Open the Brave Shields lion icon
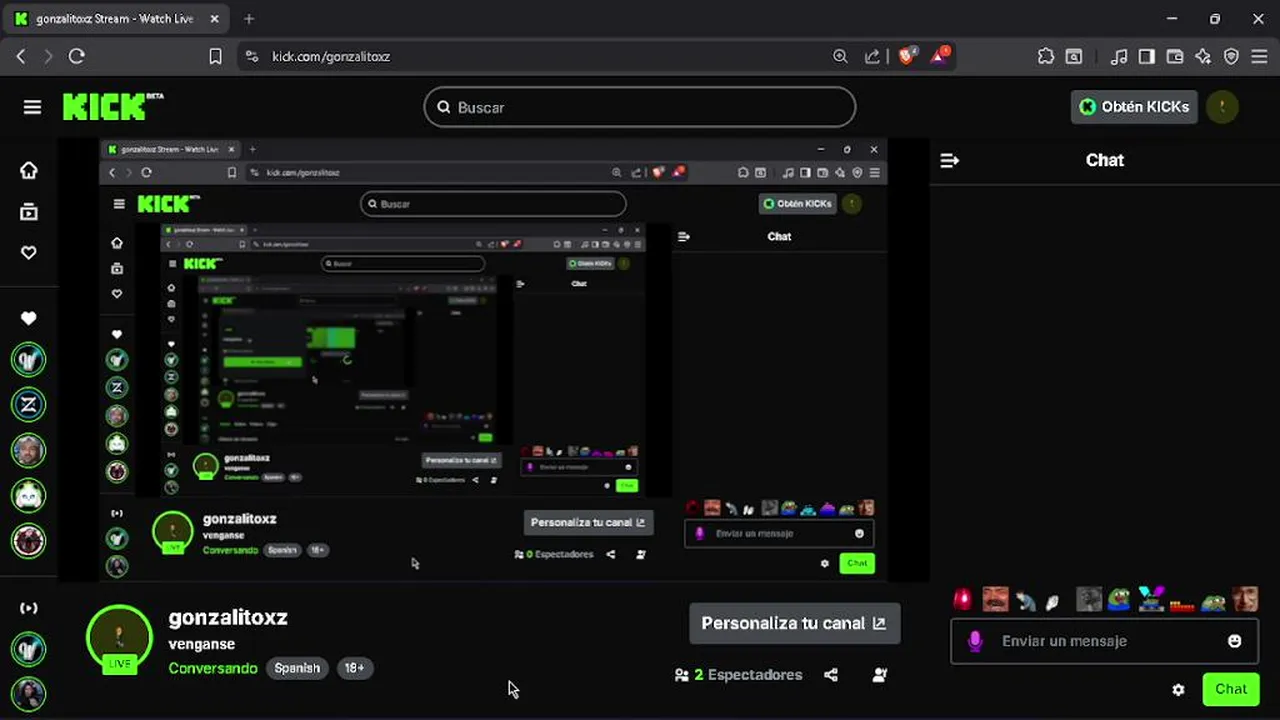Image resolution: width=1280 pixels, height=720 pixels. click(906, 56)
